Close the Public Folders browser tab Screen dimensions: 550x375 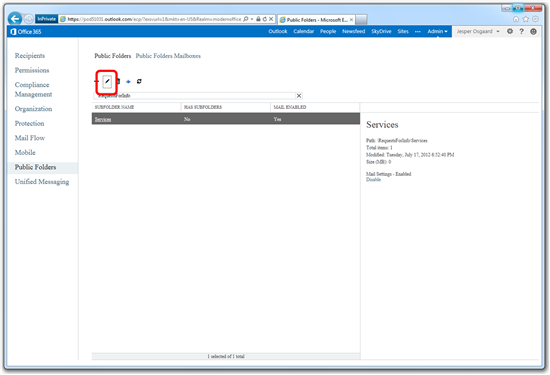[351, 20]
